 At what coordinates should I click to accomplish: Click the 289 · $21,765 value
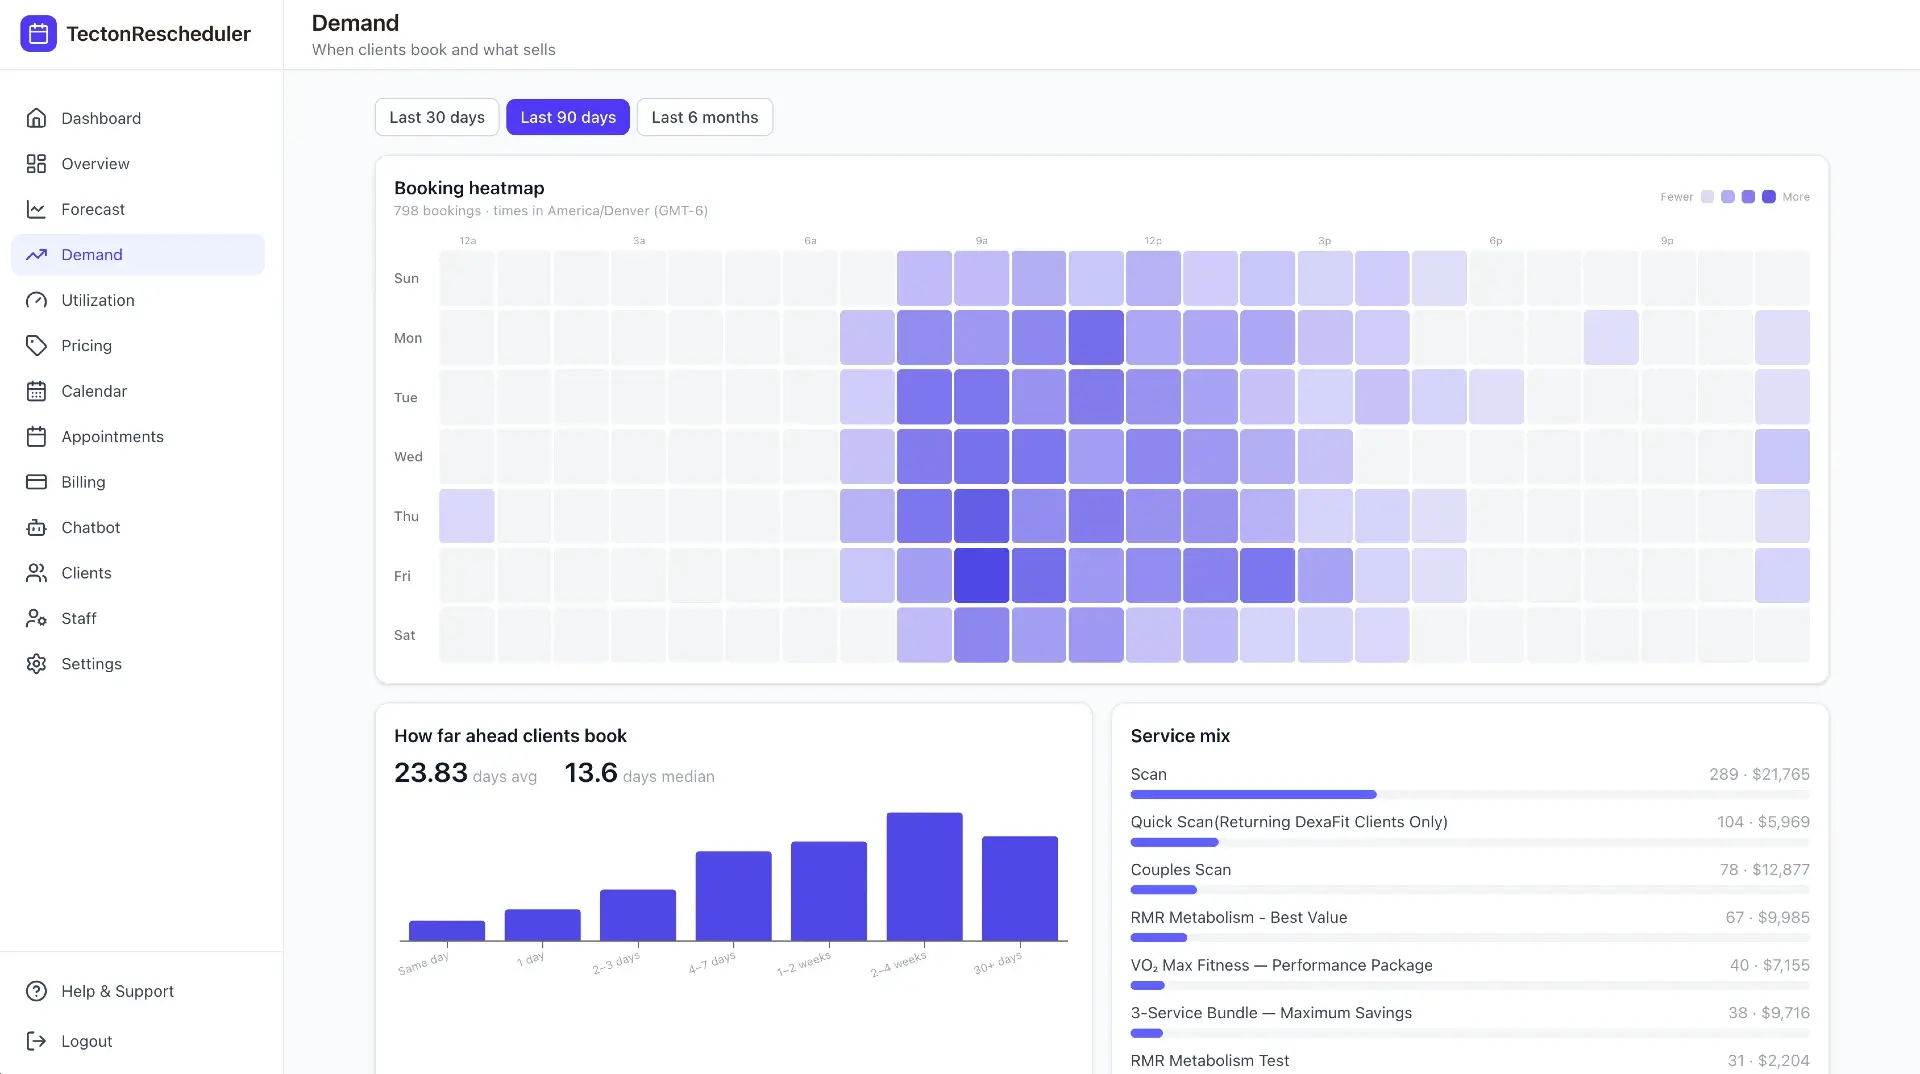(1759, 774)
